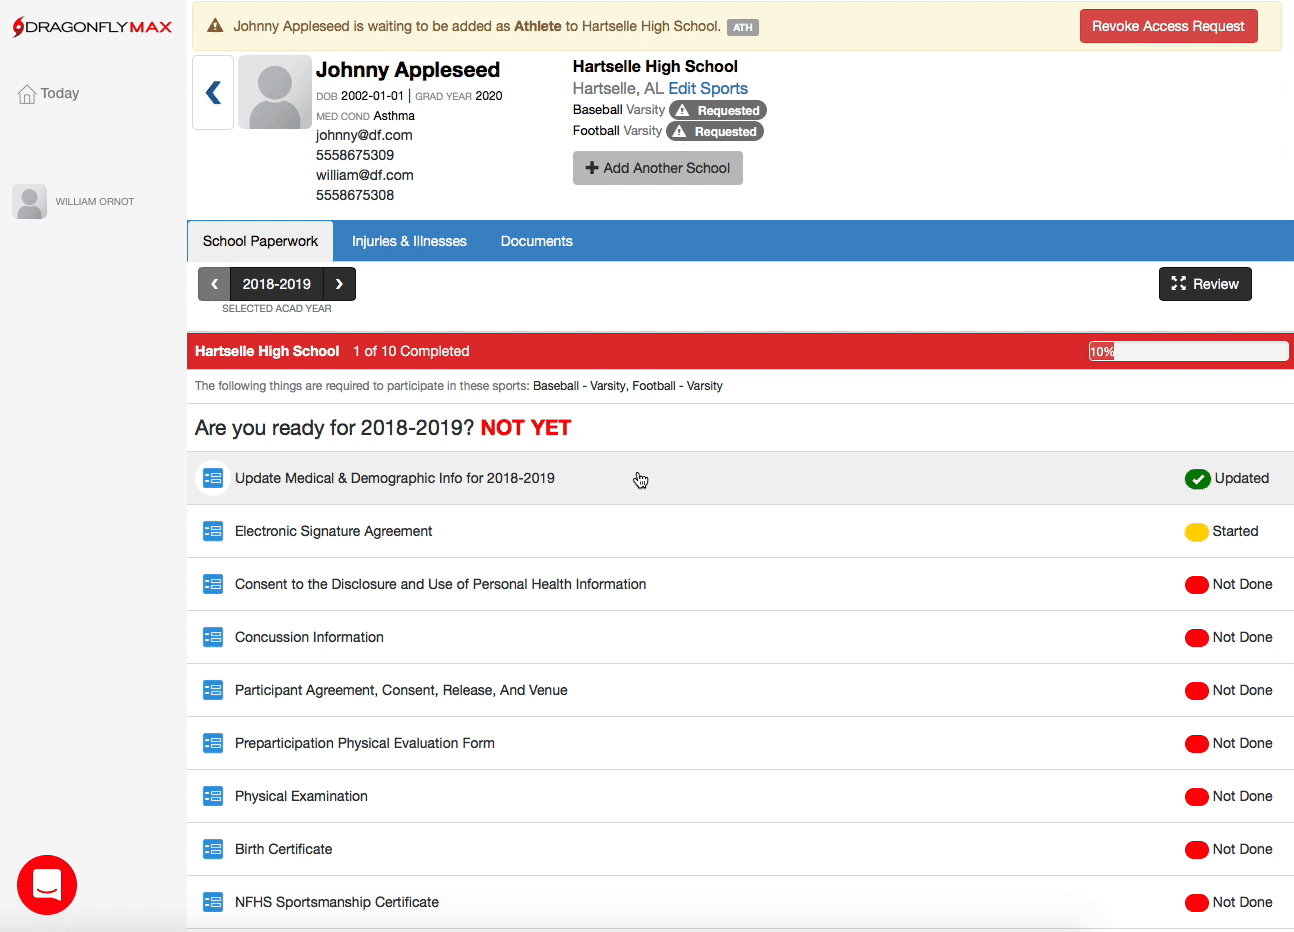Open the Documents tab

tap(536, 241)
